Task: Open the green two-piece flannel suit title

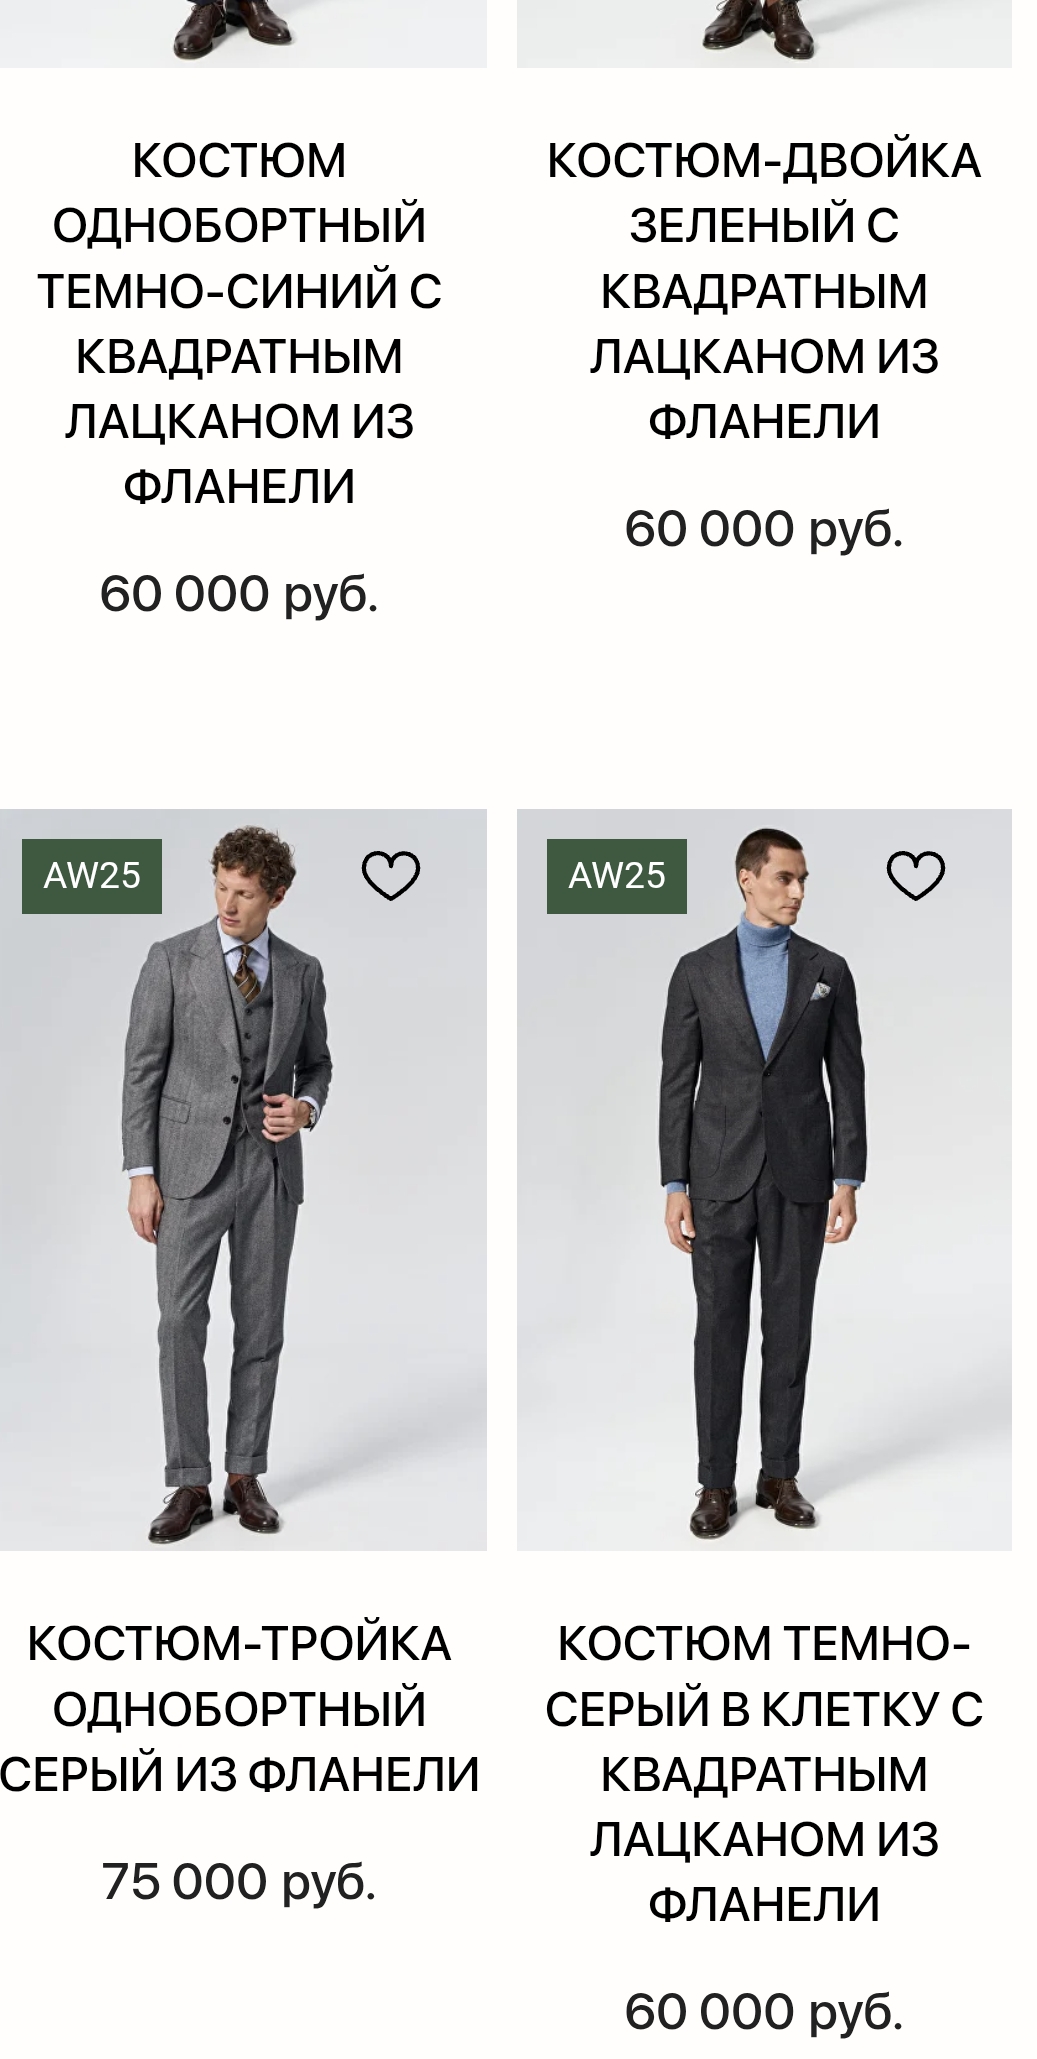Action: coord(764,291)
